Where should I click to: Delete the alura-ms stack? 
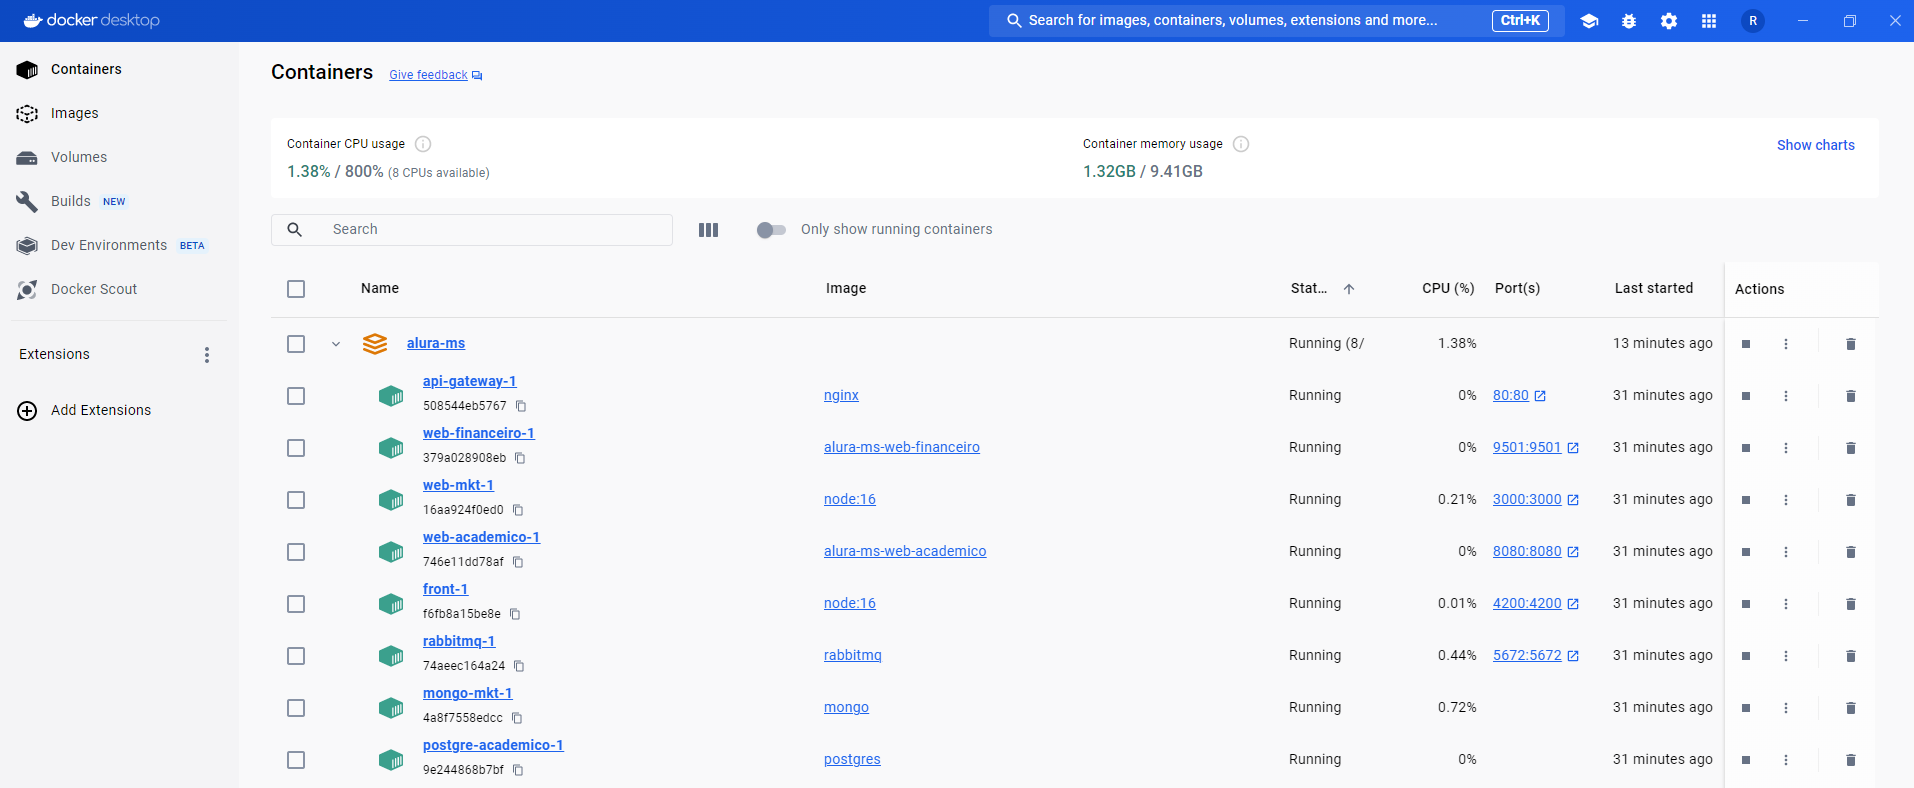[x=1851, y=344]
